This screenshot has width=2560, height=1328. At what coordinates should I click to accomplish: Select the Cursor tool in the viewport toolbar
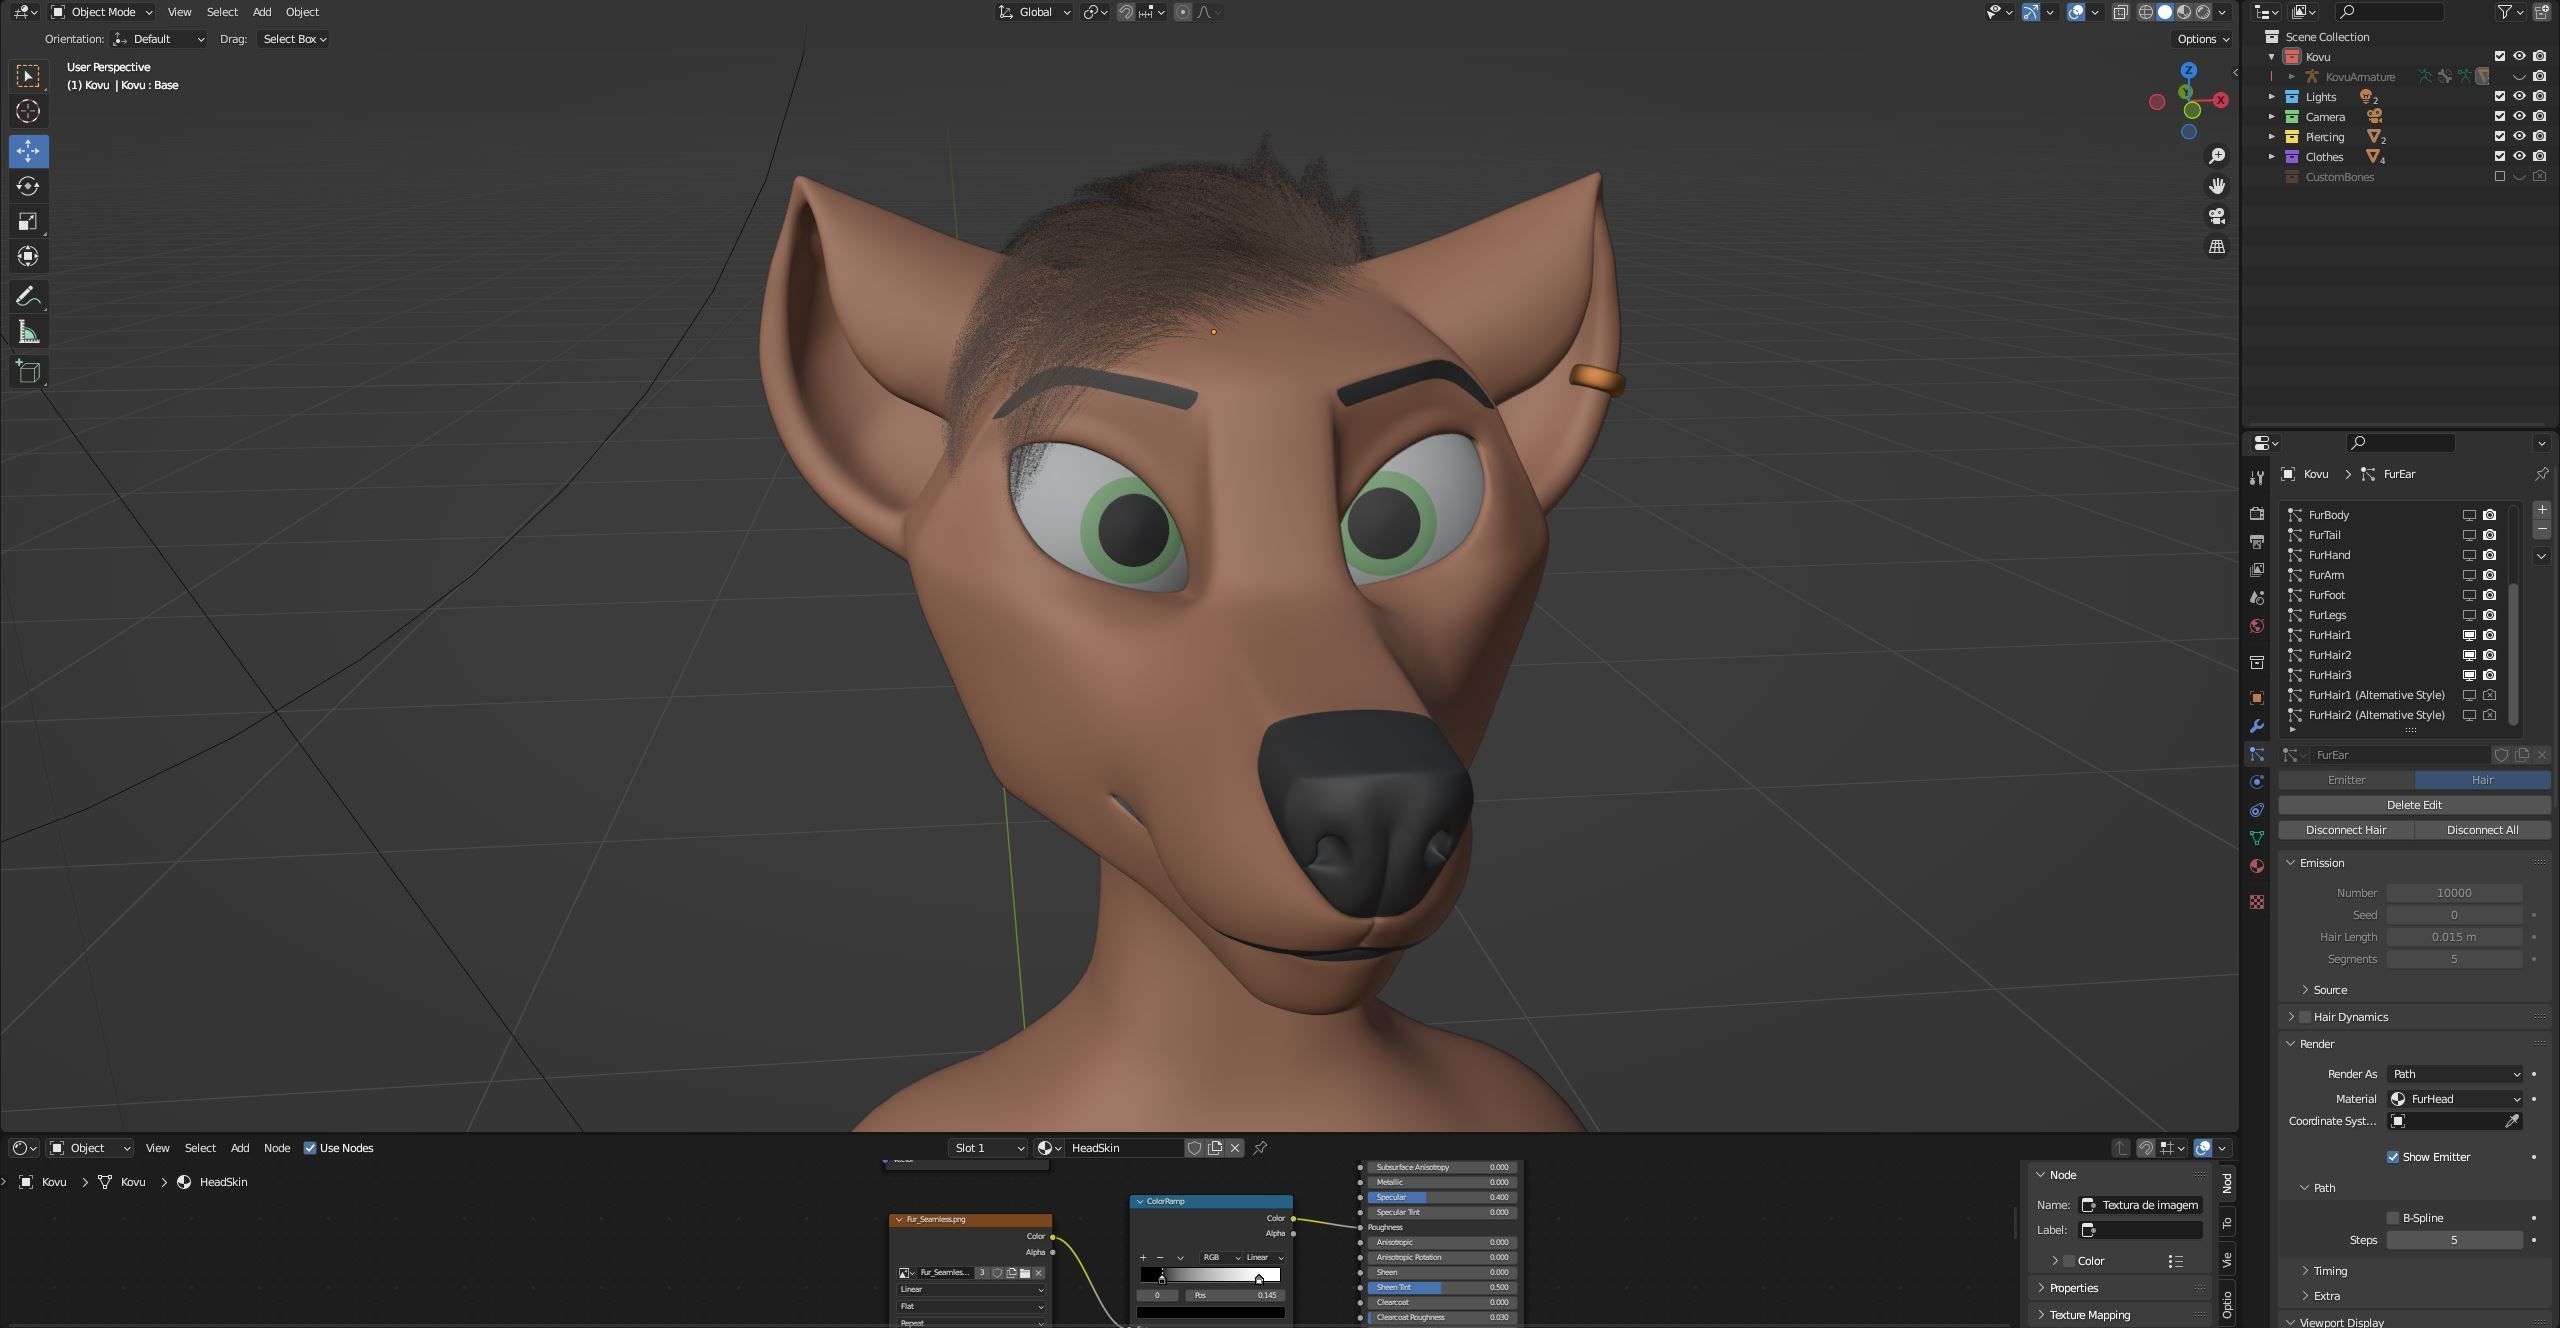click(x=28, y=111)
